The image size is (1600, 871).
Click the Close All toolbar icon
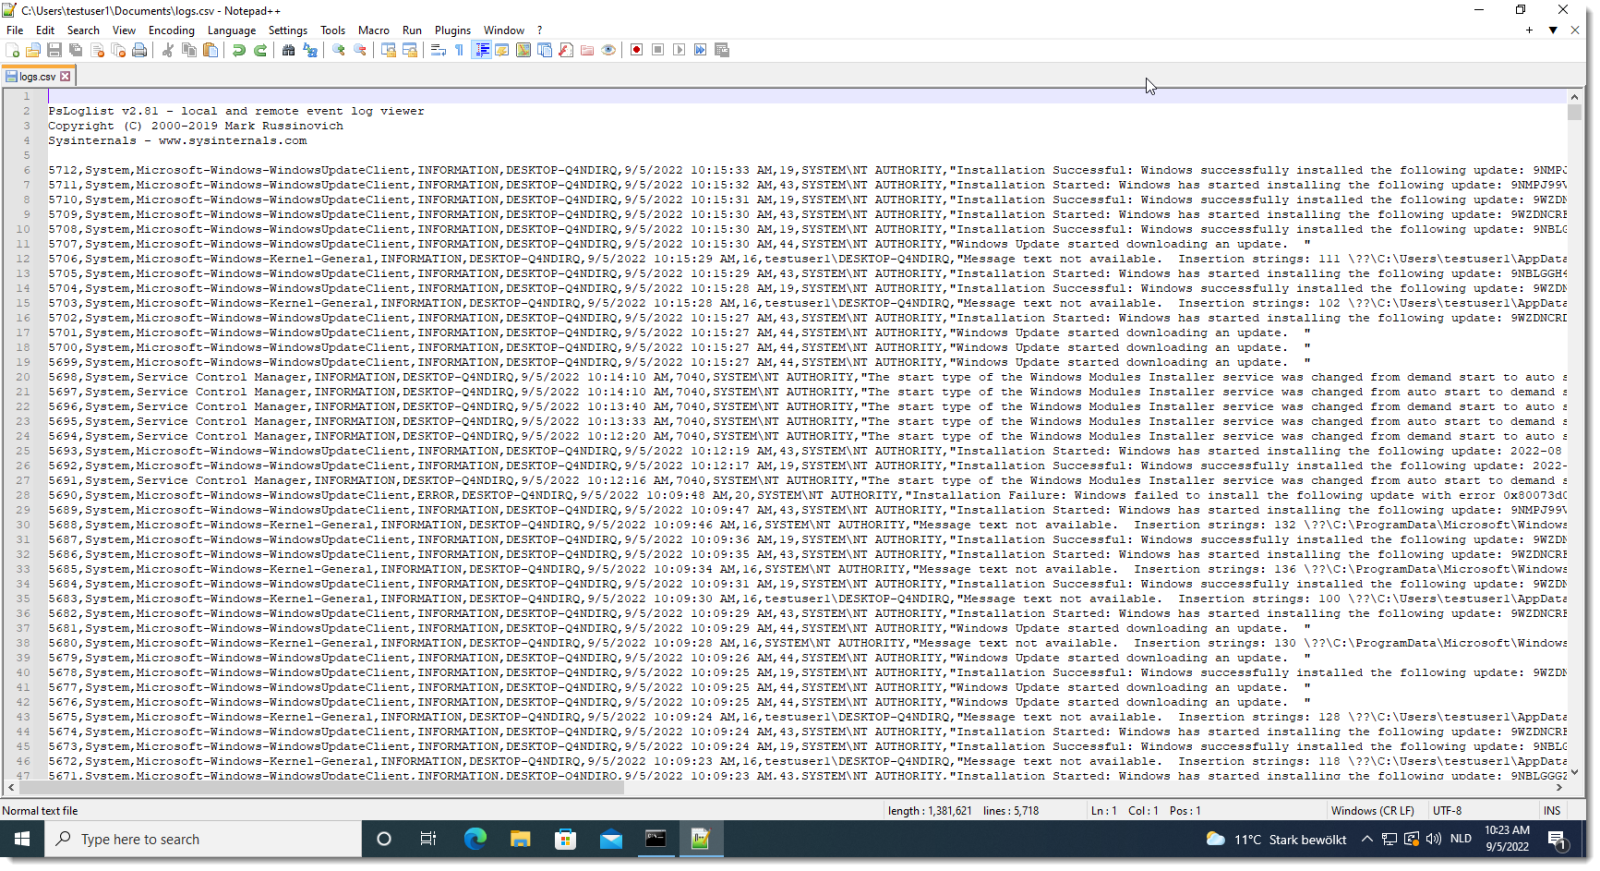pyautogui.click(x=118, y=50)
